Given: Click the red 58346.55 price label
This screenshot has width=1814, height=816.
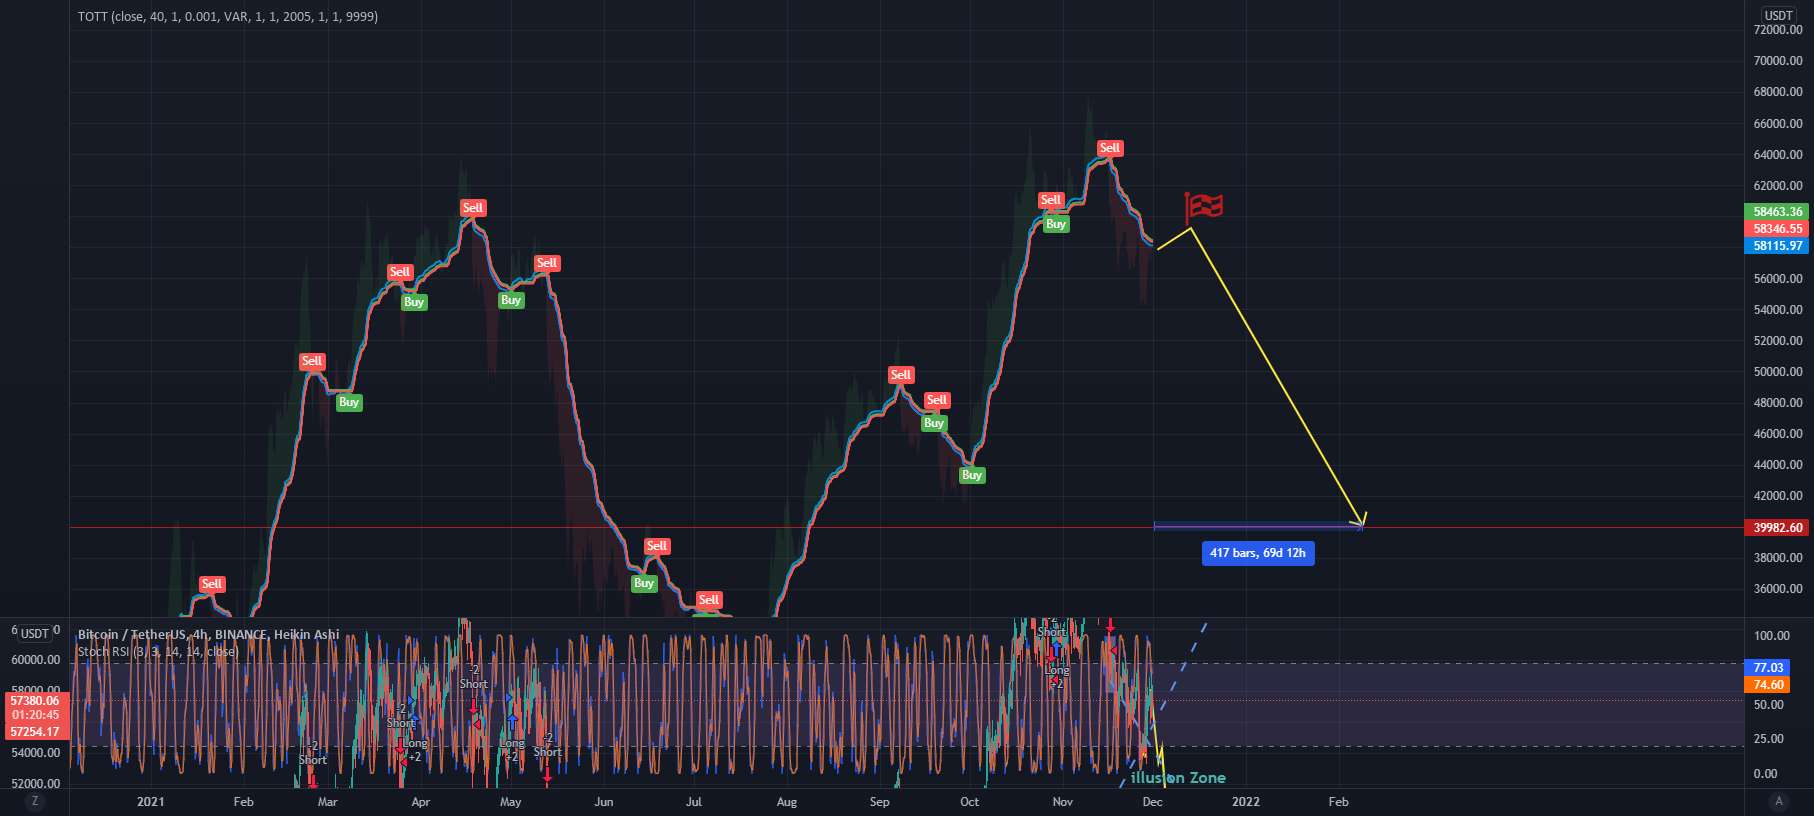Looking at the screenshot, I should 1777,229.
